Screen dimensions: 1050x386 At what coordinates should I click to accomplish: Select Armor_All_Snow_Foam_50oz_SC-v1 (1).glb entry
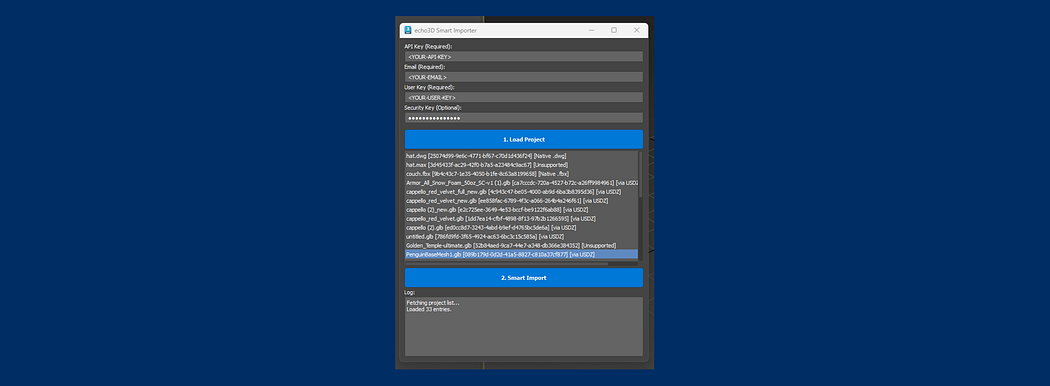coord(521,182)
